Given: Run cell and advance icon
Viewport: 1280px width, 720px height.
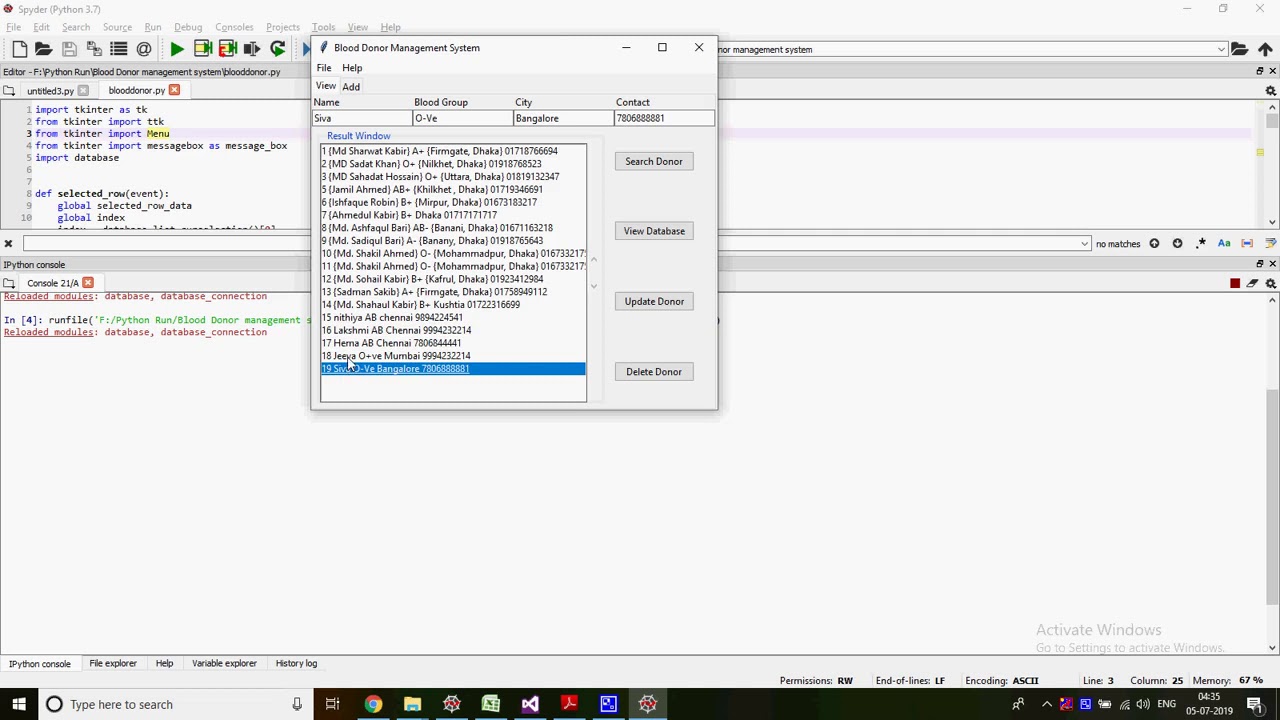Looking at the screenshot, I should 227,49.
